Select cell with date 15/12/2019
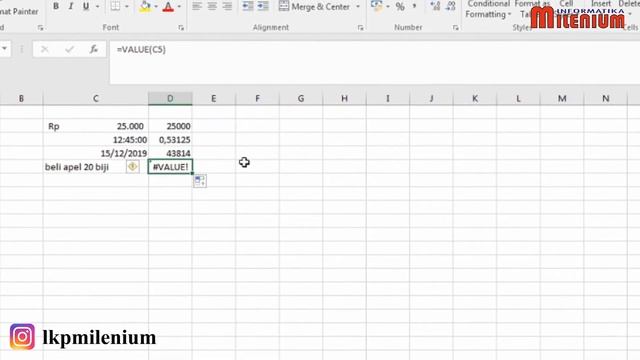Screen dimensions: 640x360 coord(96,153)
